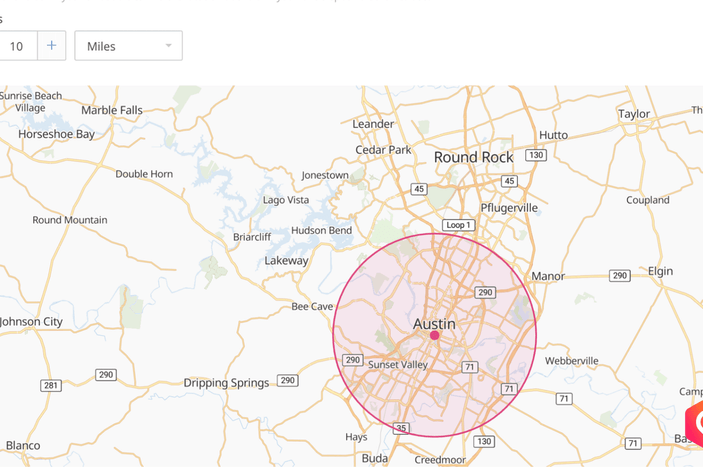Click the Loop 1 highway shield
The width and height of the screenshot is (703, 467).
[458, 226]
